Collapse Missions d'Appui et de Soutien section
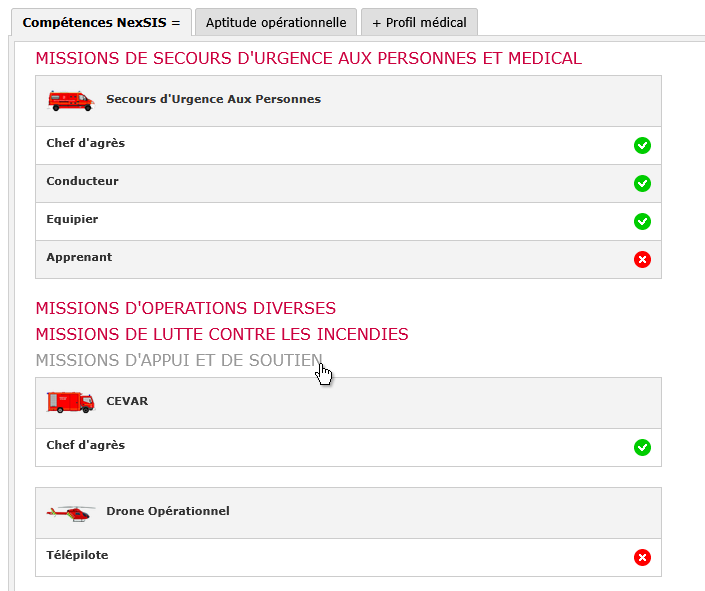This screenshot has height=591, width=705. coord(179,361)
